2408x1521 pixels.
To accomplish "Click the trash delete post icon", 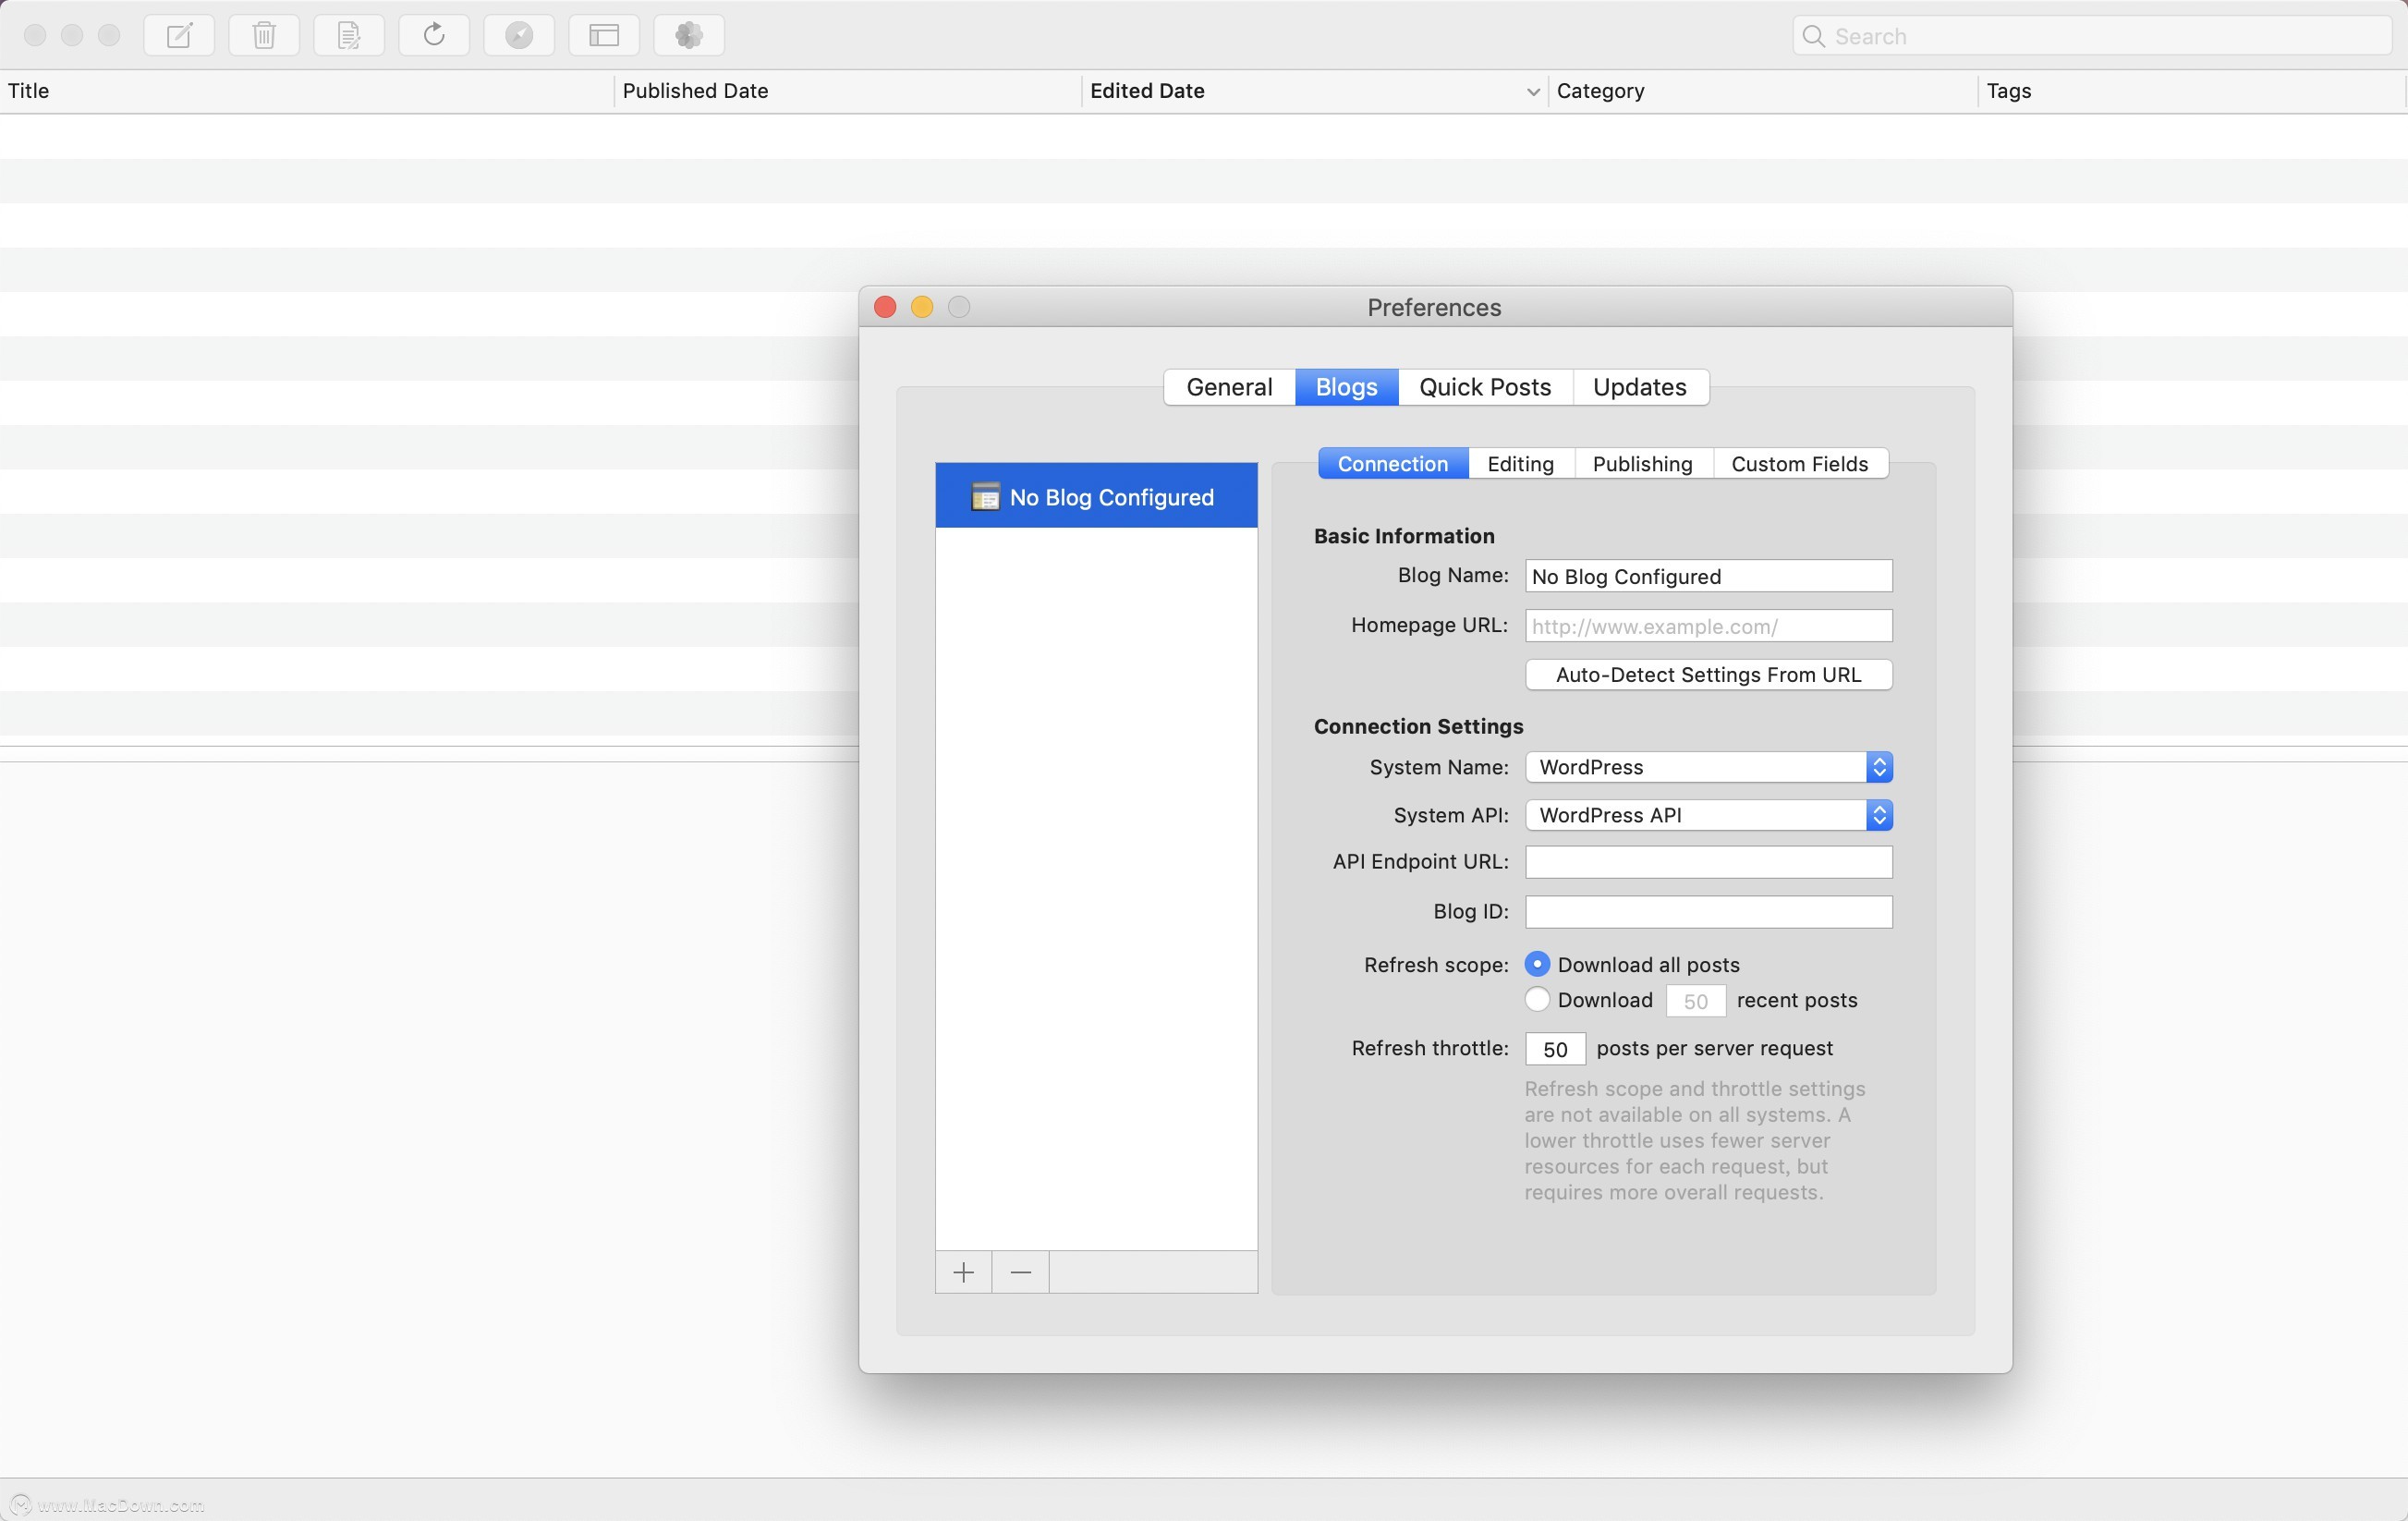I will tap(264, 36).
